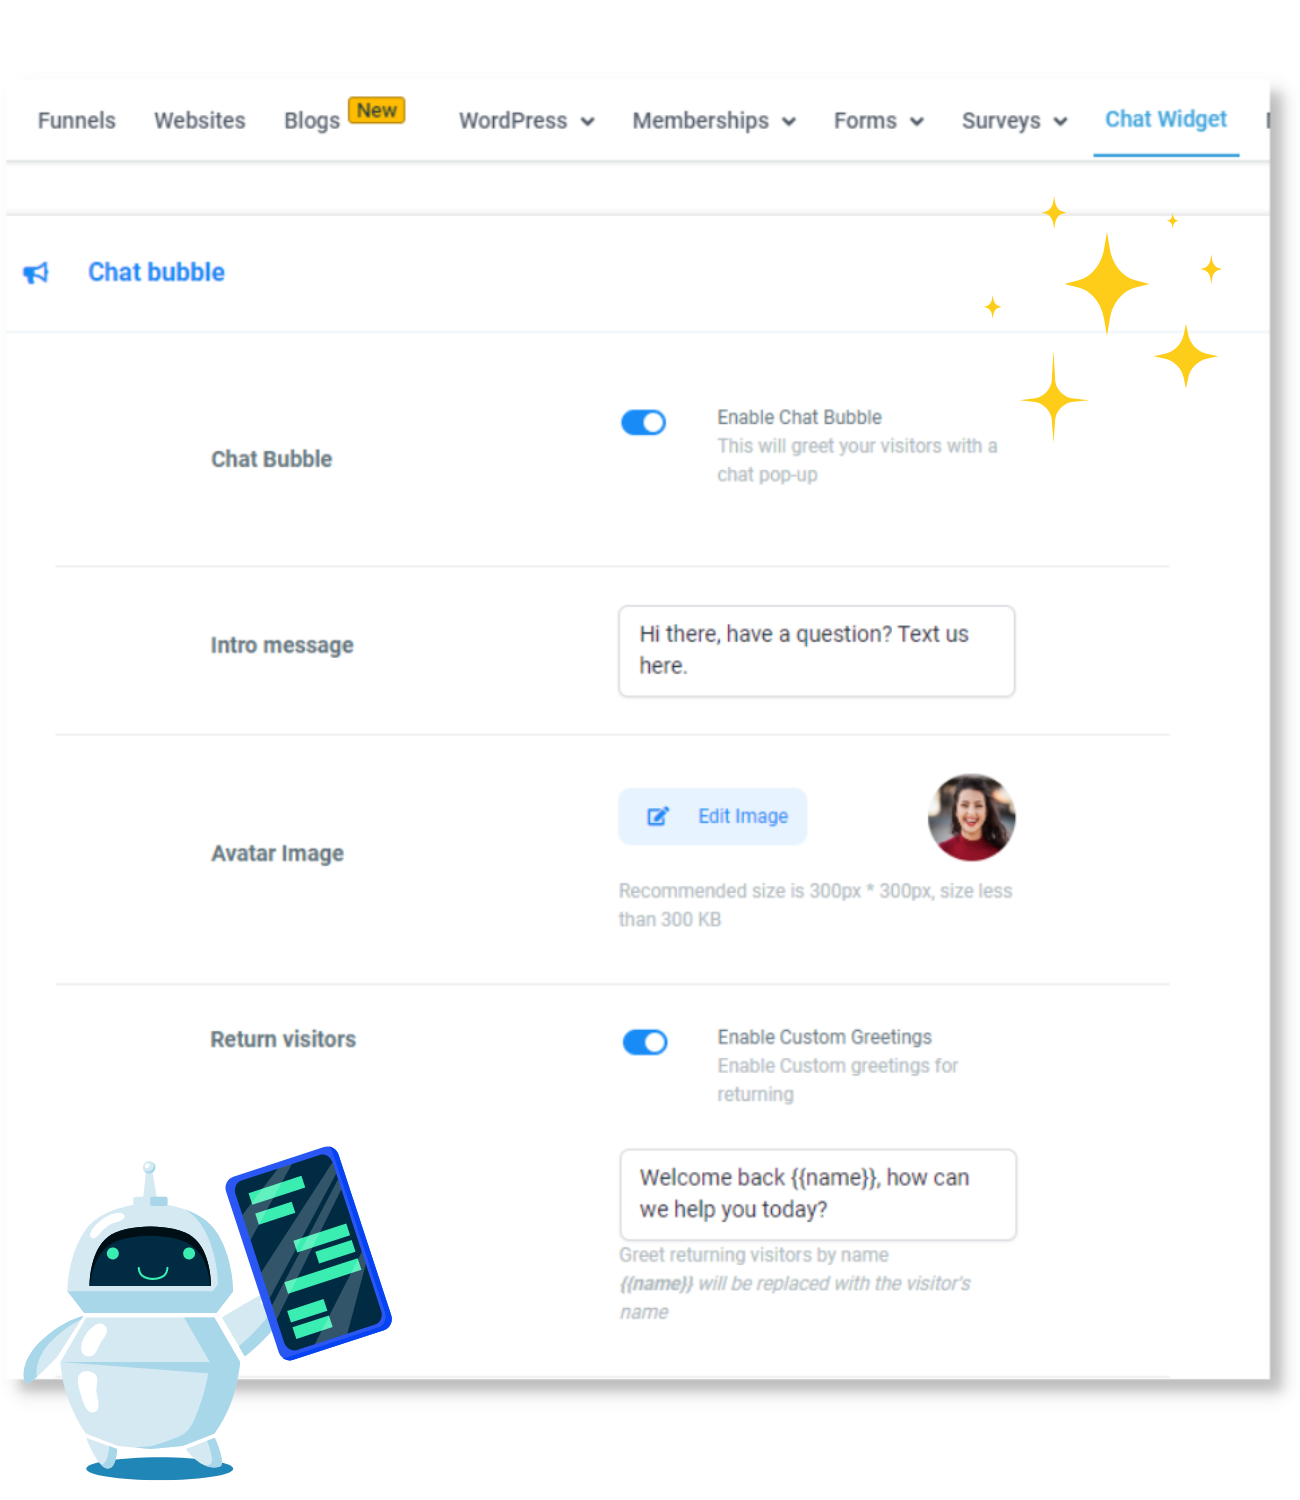Open the Memberships menu item
The width and height of the screenshot is (1300, 1500).
[x=701, y=121]
